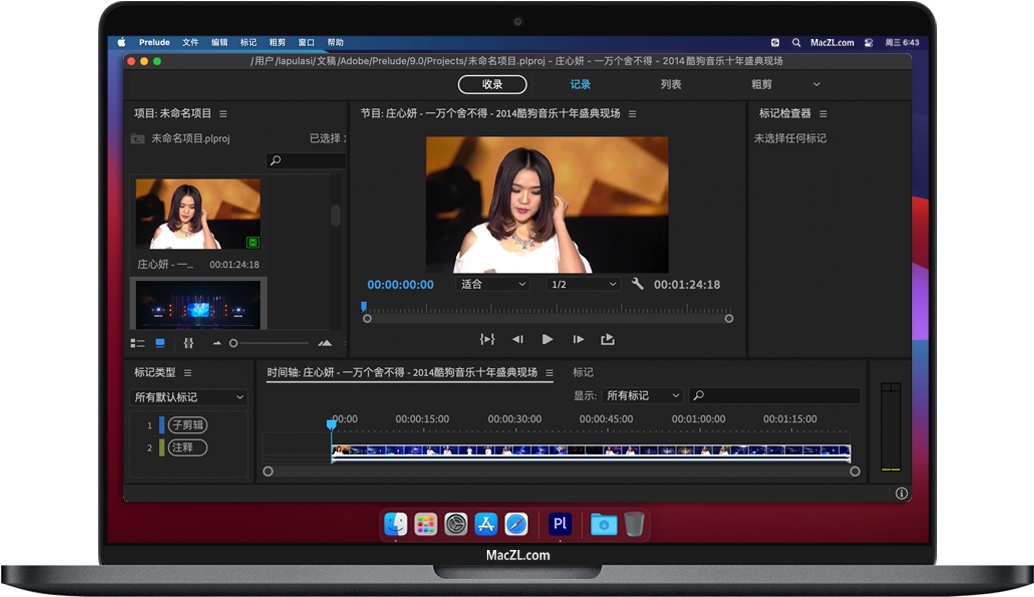Screen dimensions: 1034x597
Task: Click the export frame icon
Action: coord(608,340)
